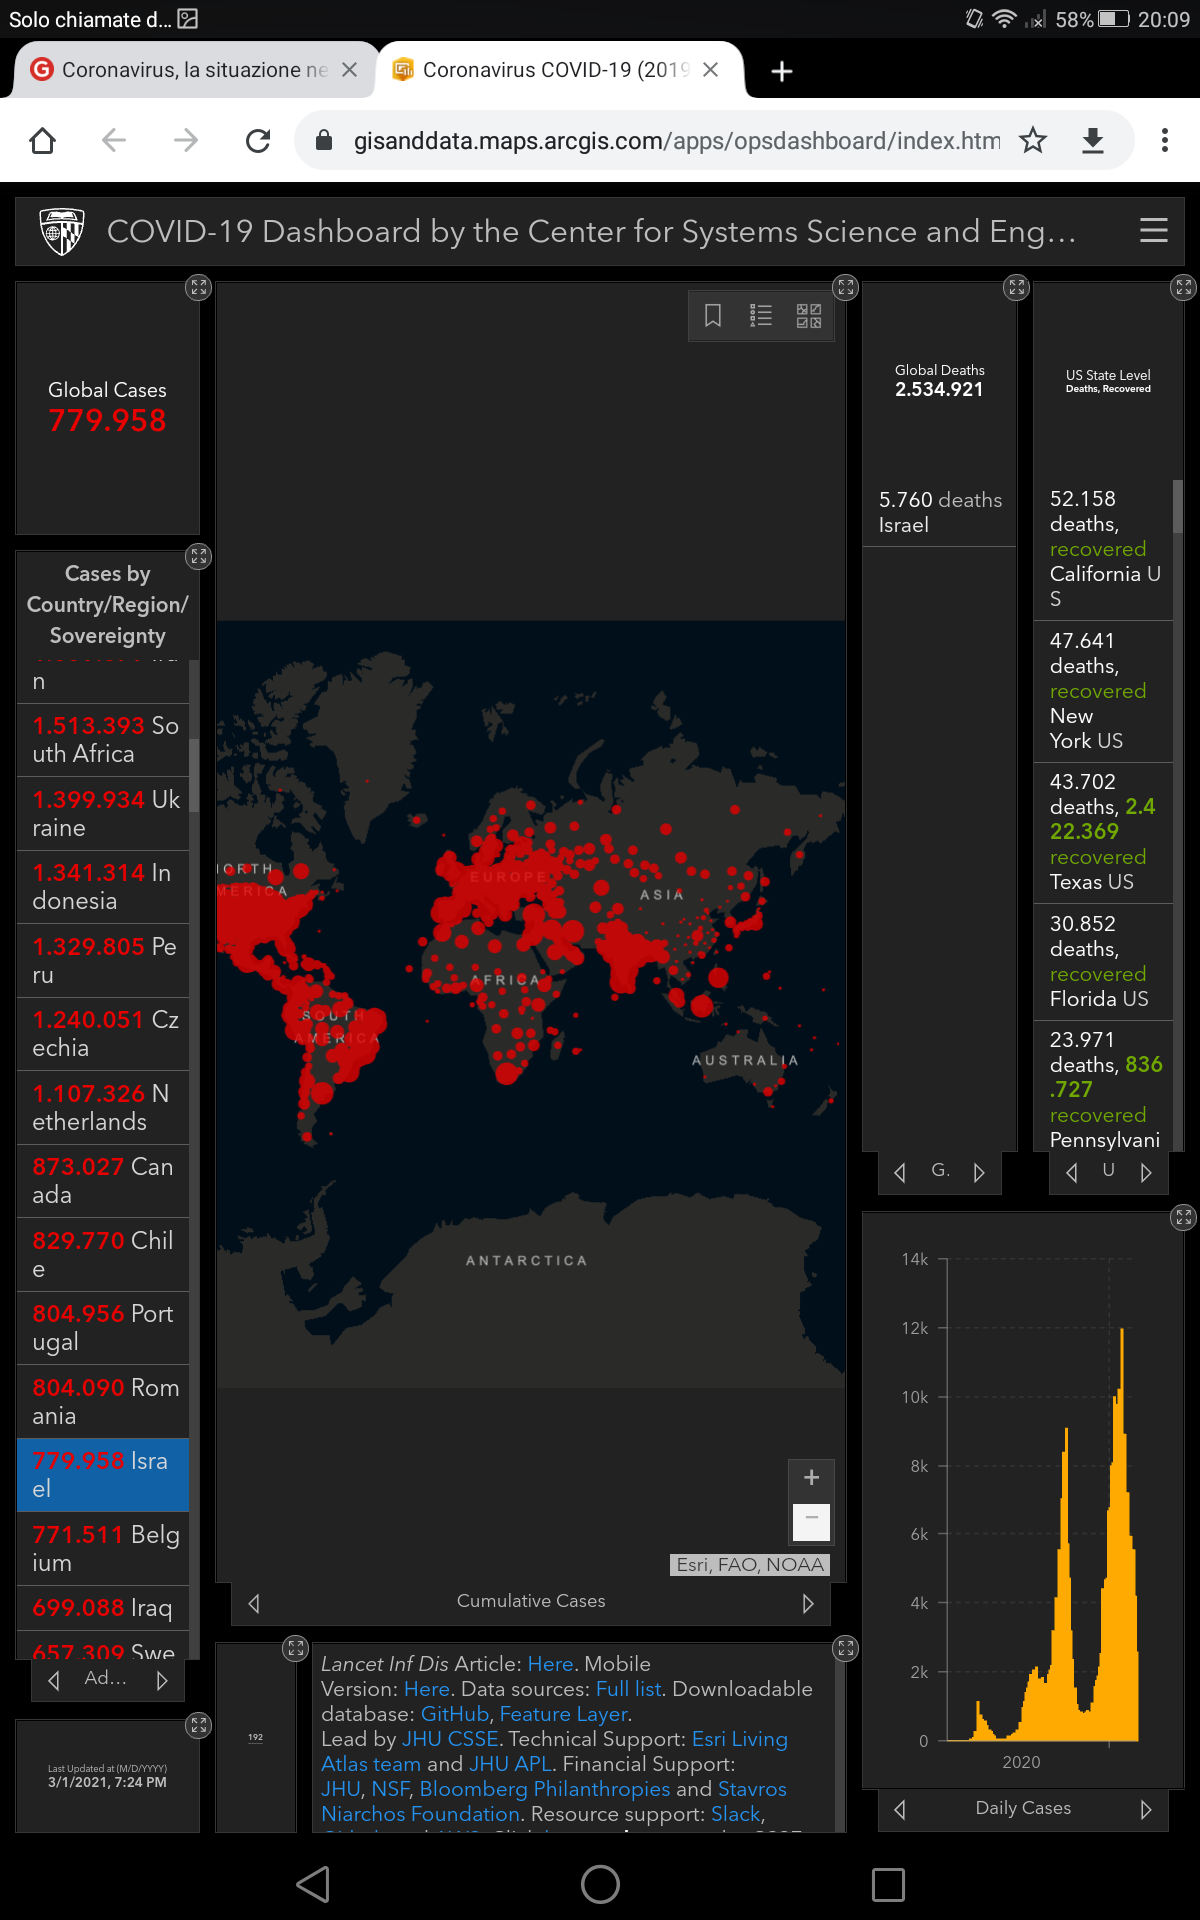Expand the Cases by Country panel
Viewport: 1200px width, 1920px height.
[x=199, y=556]
